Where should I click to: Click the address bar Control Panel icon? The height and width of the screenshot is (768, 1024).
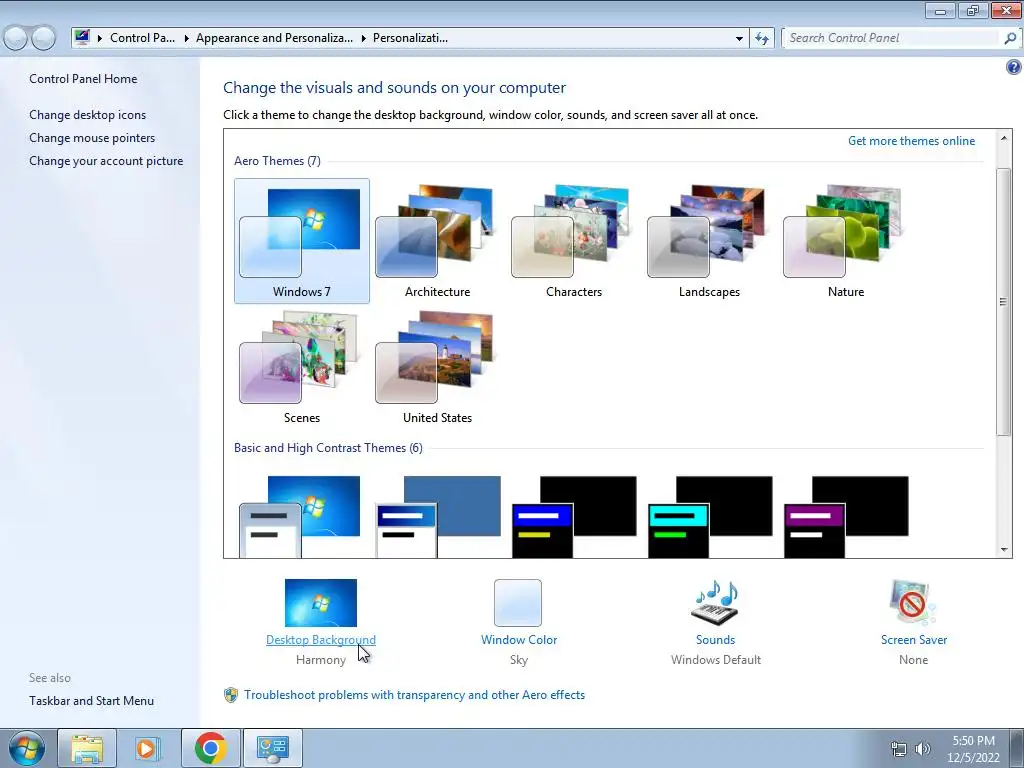point(82,37)
